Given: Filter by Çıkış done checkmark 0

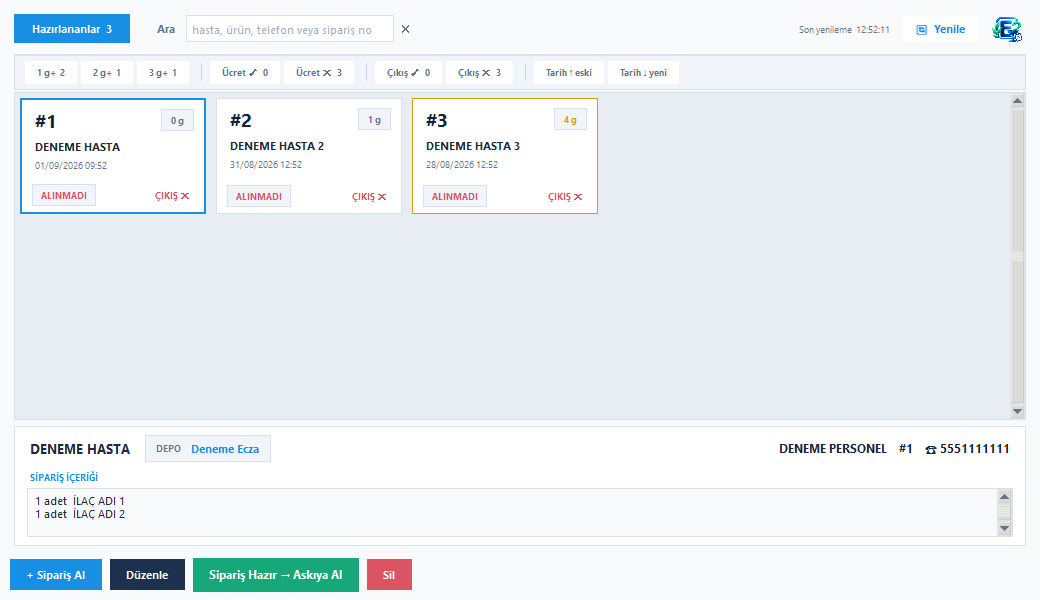Looking at the screenshot, I should click(409, 73).
